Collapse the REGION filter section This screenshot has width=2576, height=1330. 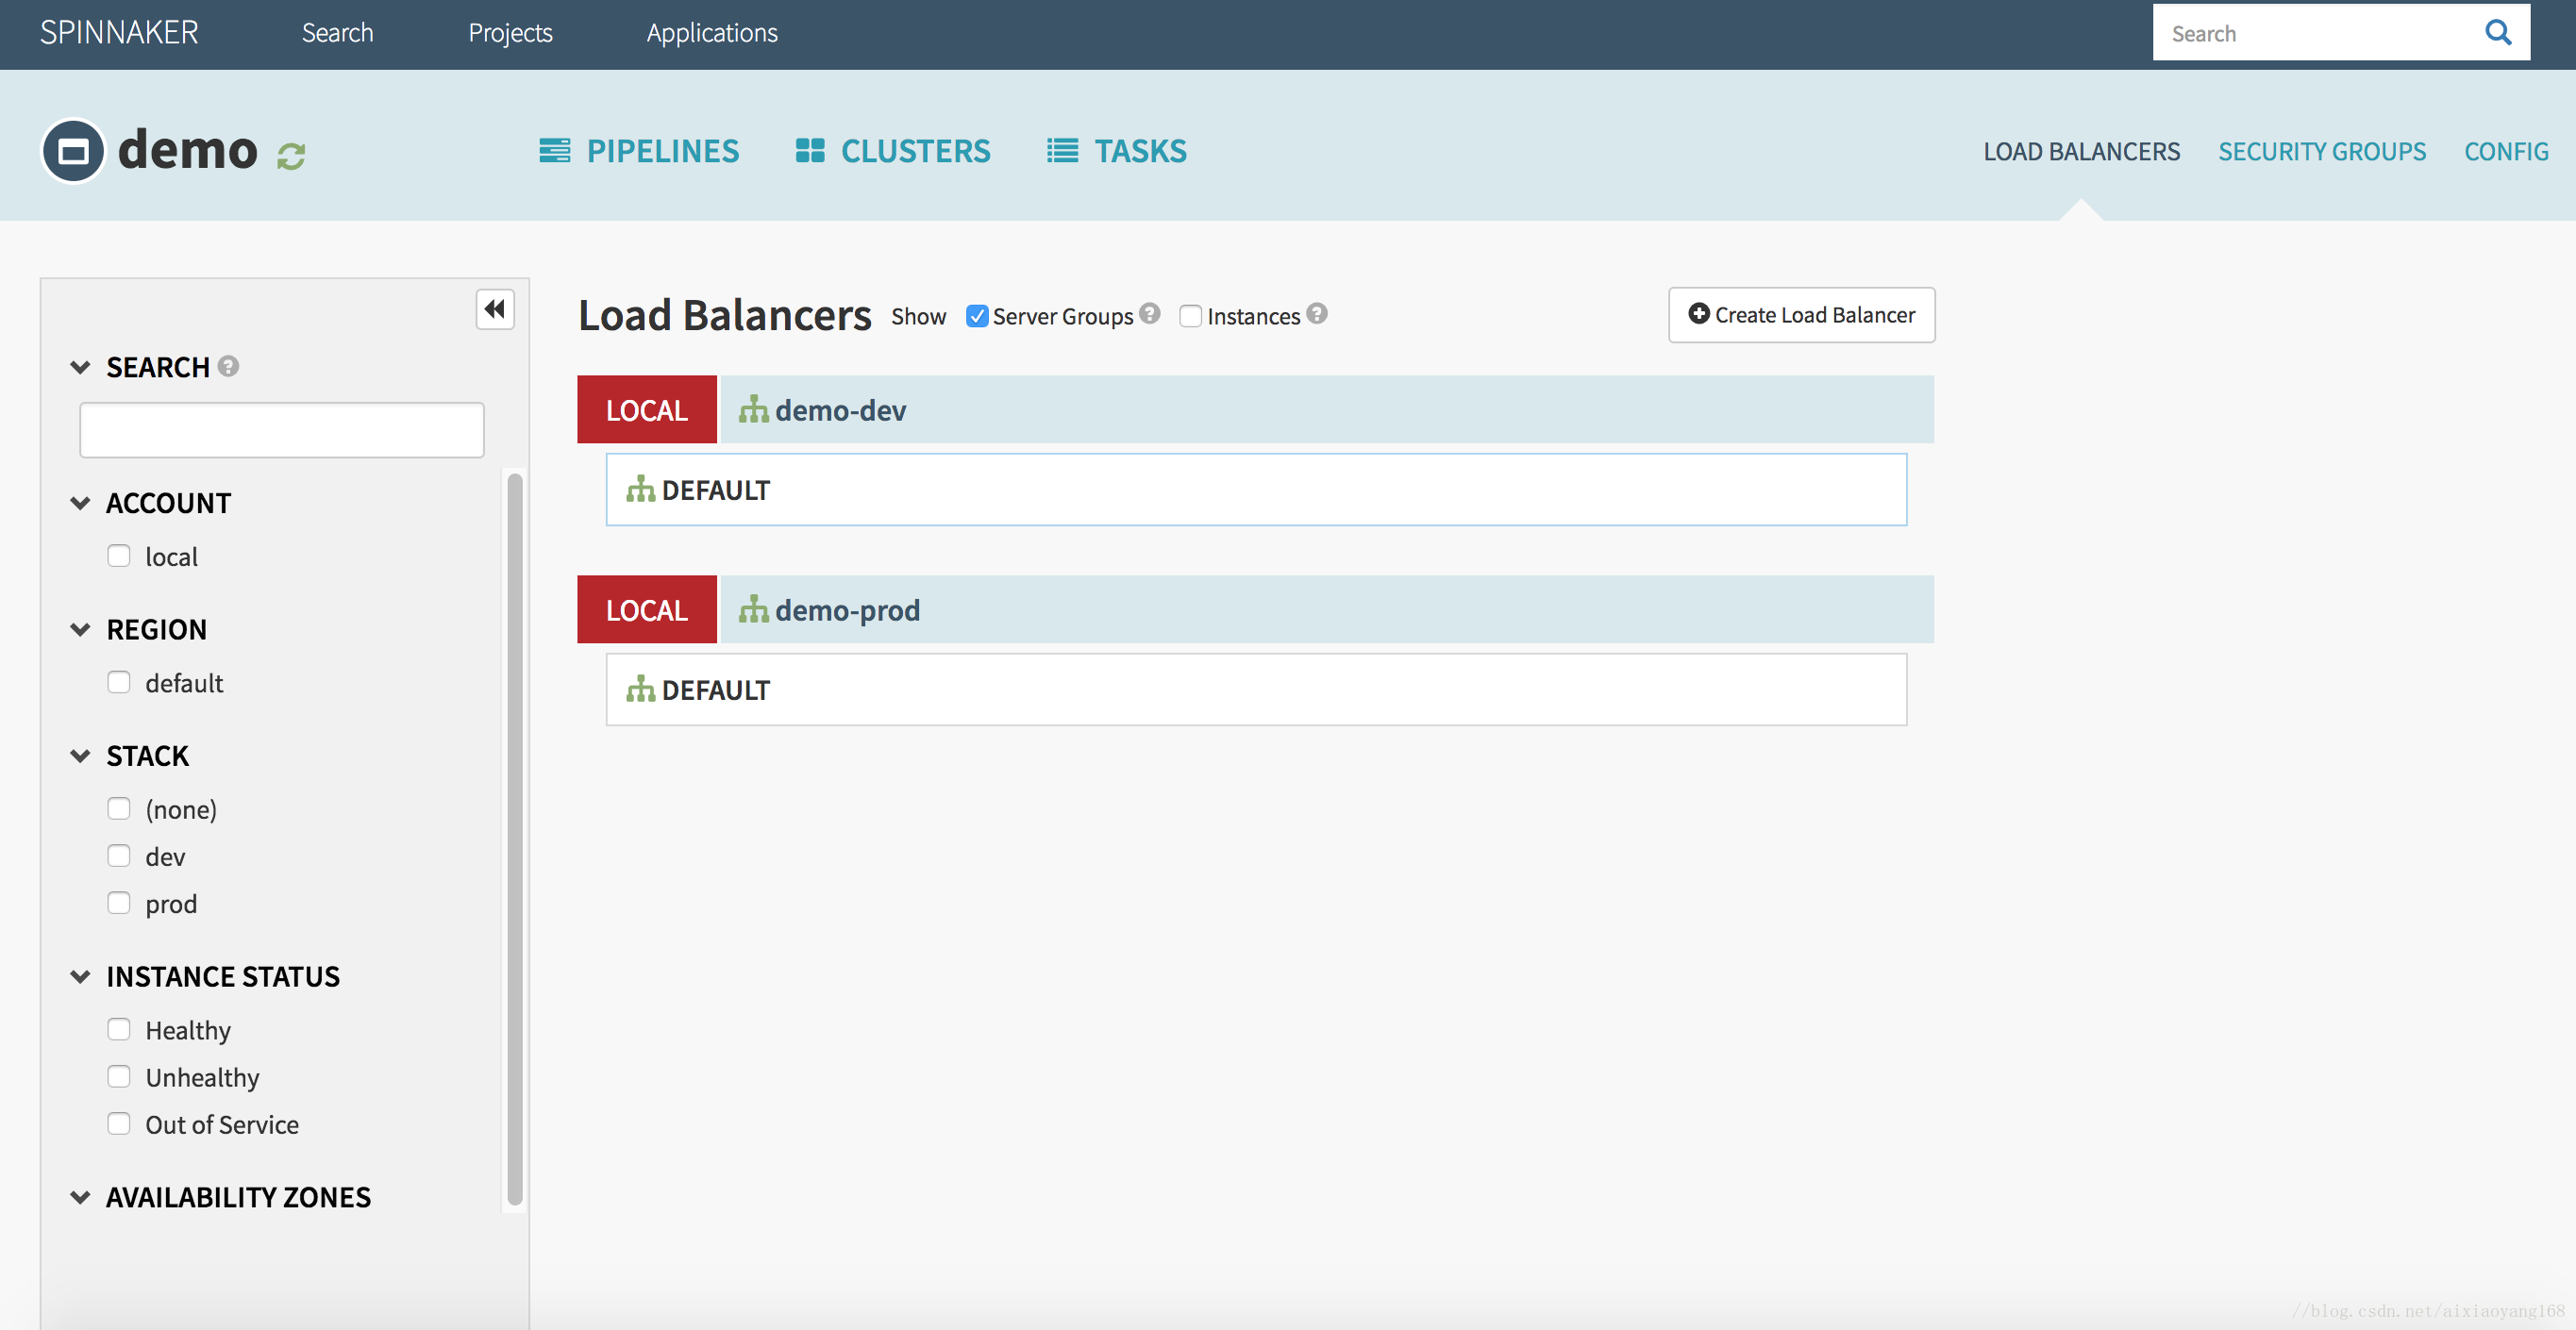[81, 629]
